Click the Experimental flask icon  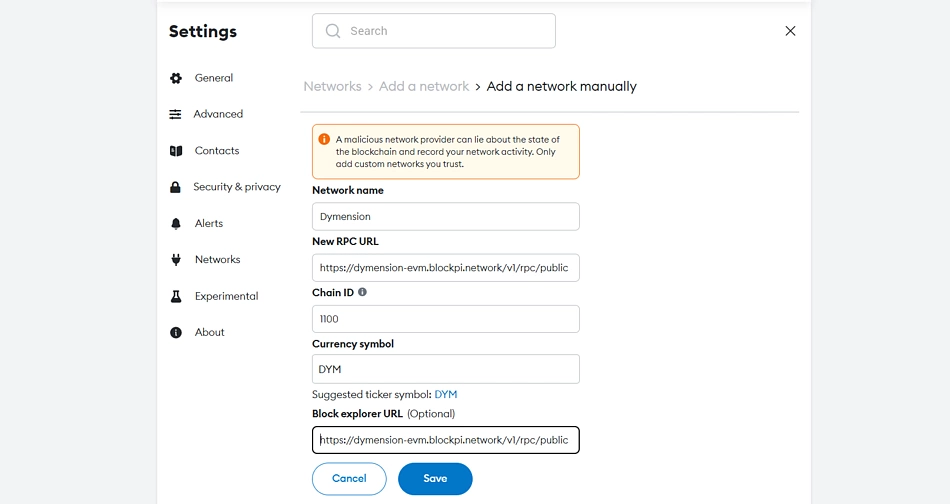point(176,296)
